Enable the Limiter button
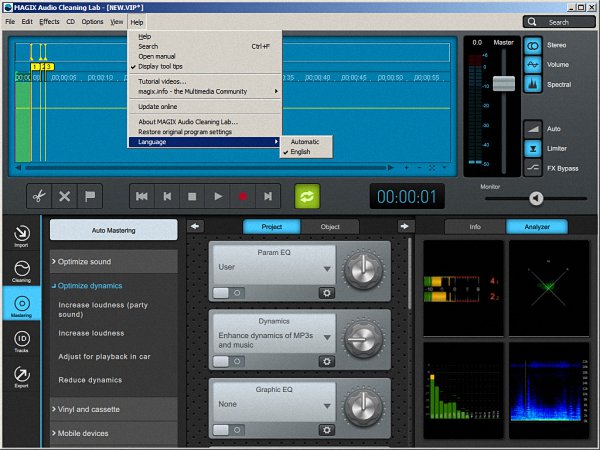Image resolution: width=600 pixels, height=450 pixels. [x=532, y=147]
